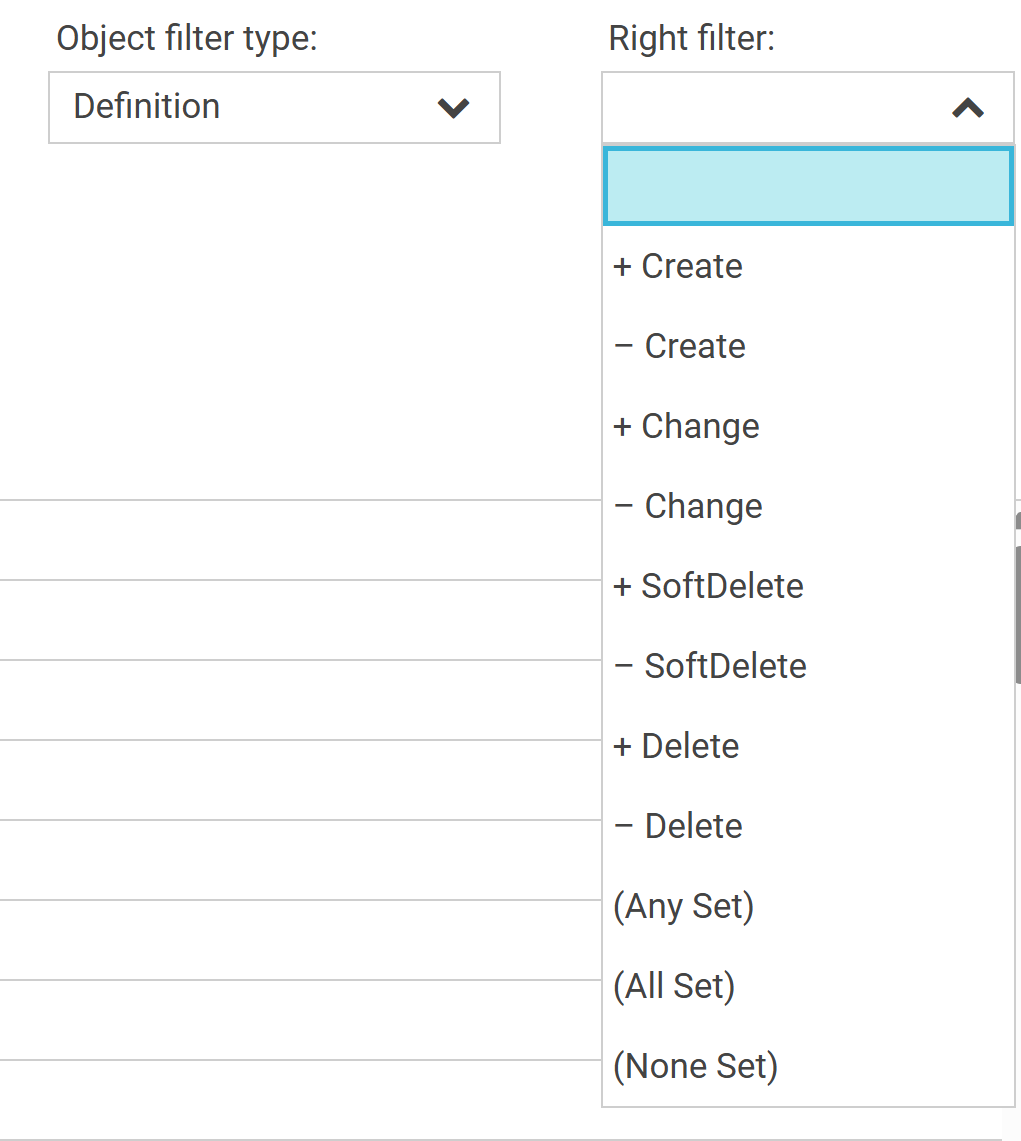Choose the "− Delete" filter option
Screen dimensions: 1021x1141
[x=678, y=827]
